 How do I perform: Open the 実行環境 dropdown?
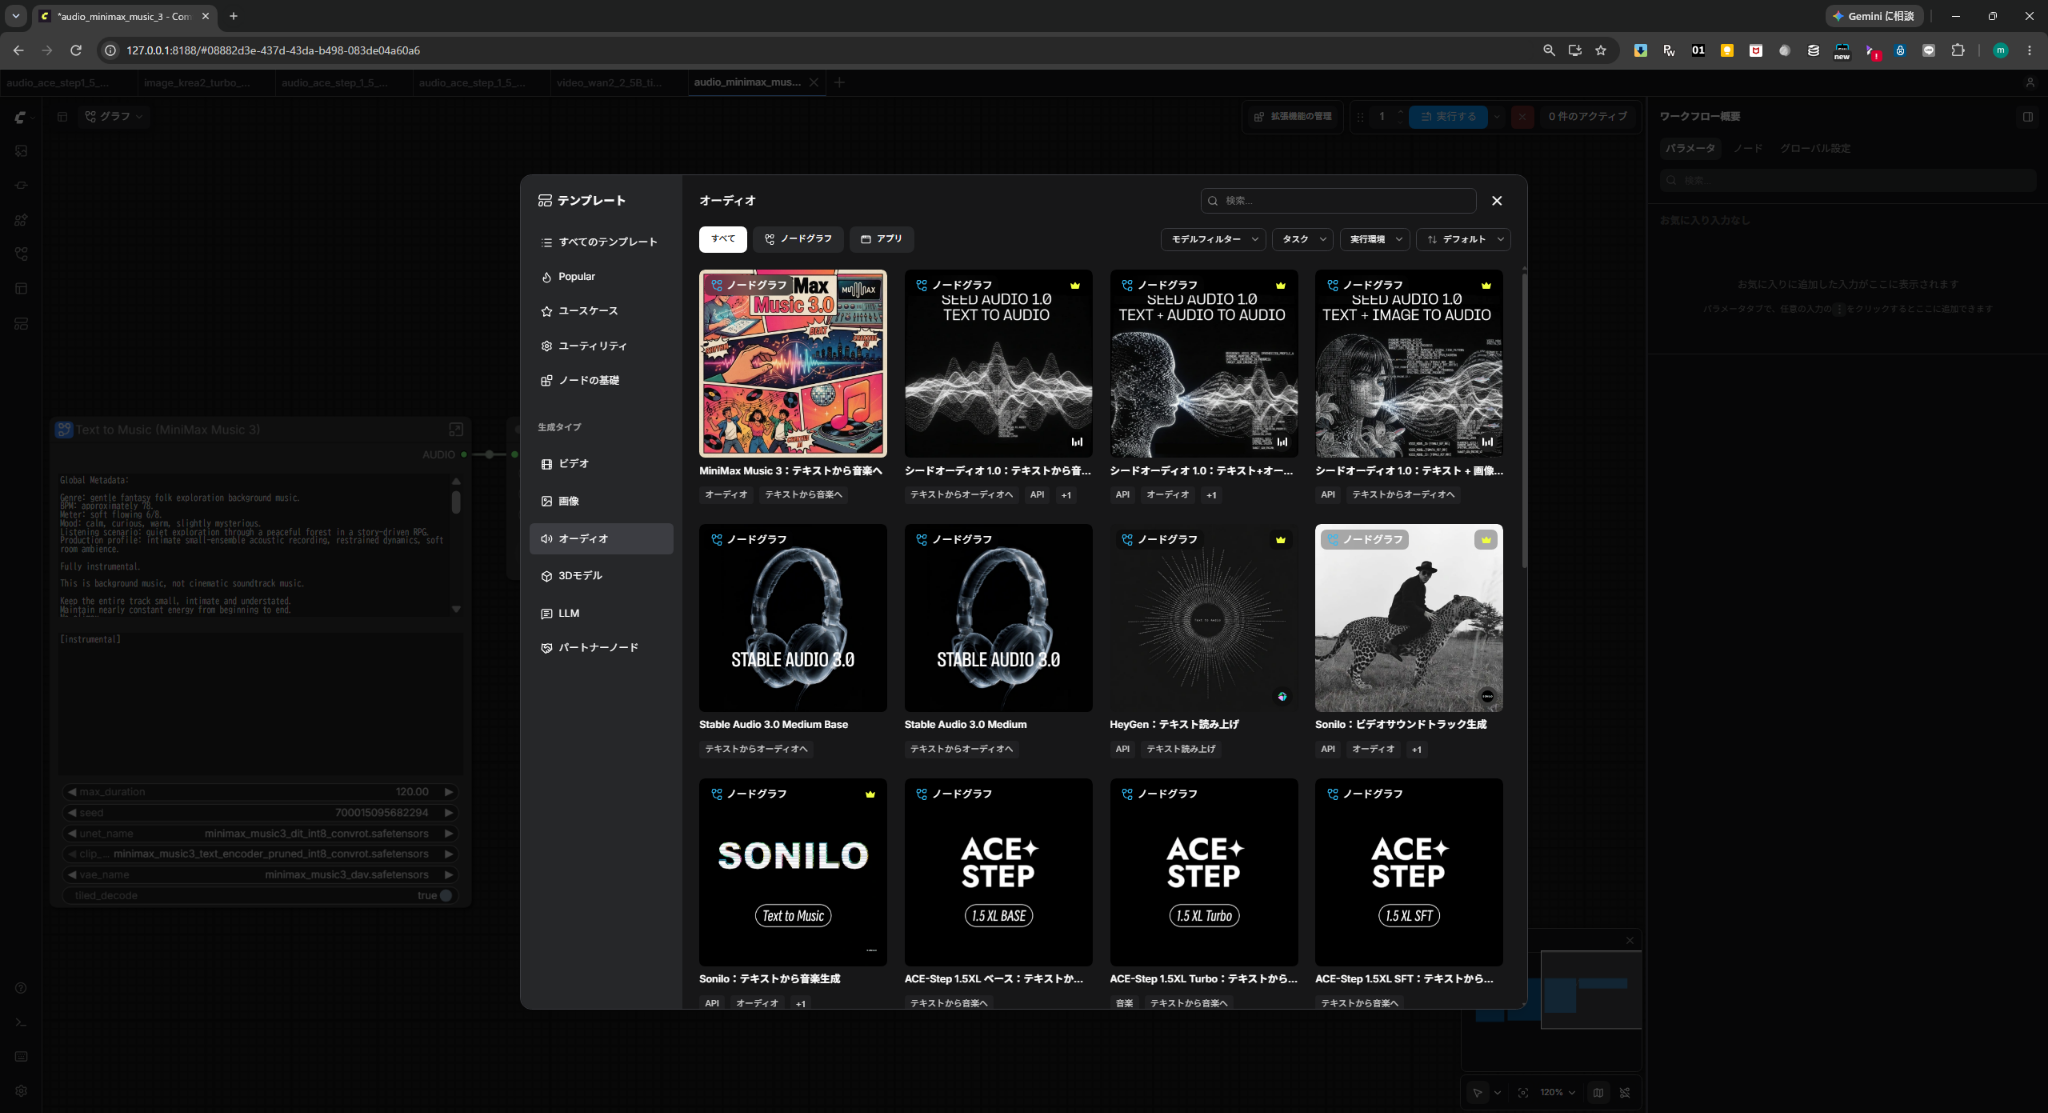tap(1375, 239)
